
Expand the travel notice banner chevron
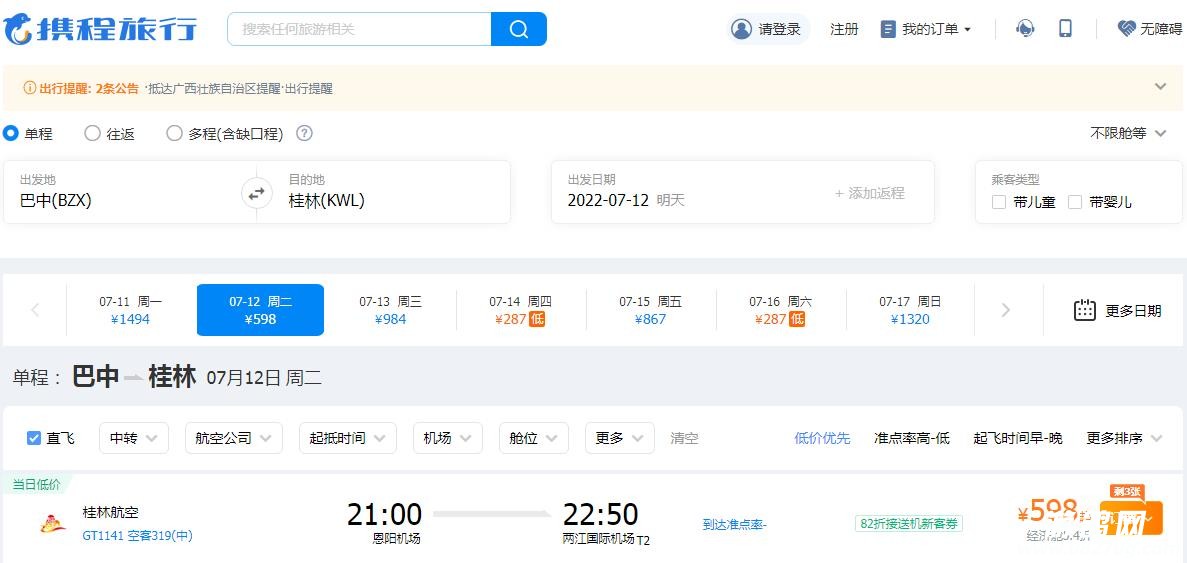pos(1160,87)
